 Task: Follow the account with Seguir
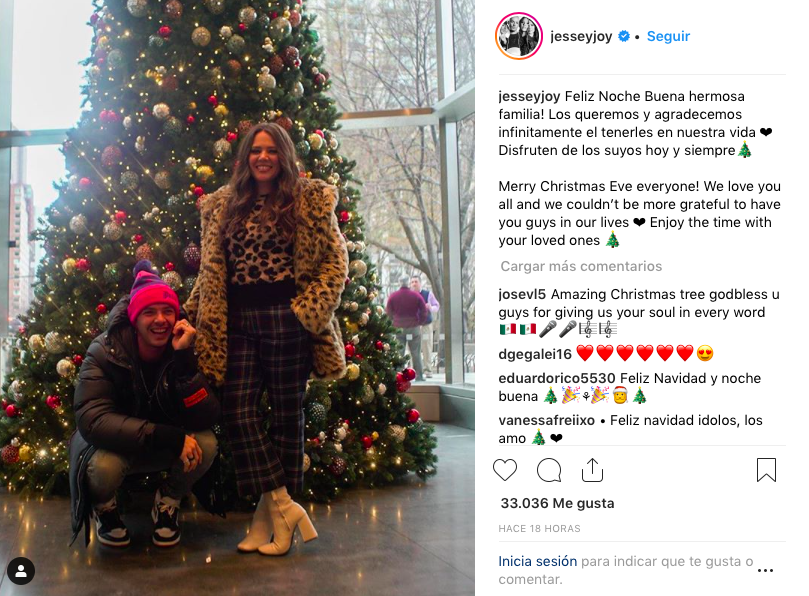pos(668,36)
